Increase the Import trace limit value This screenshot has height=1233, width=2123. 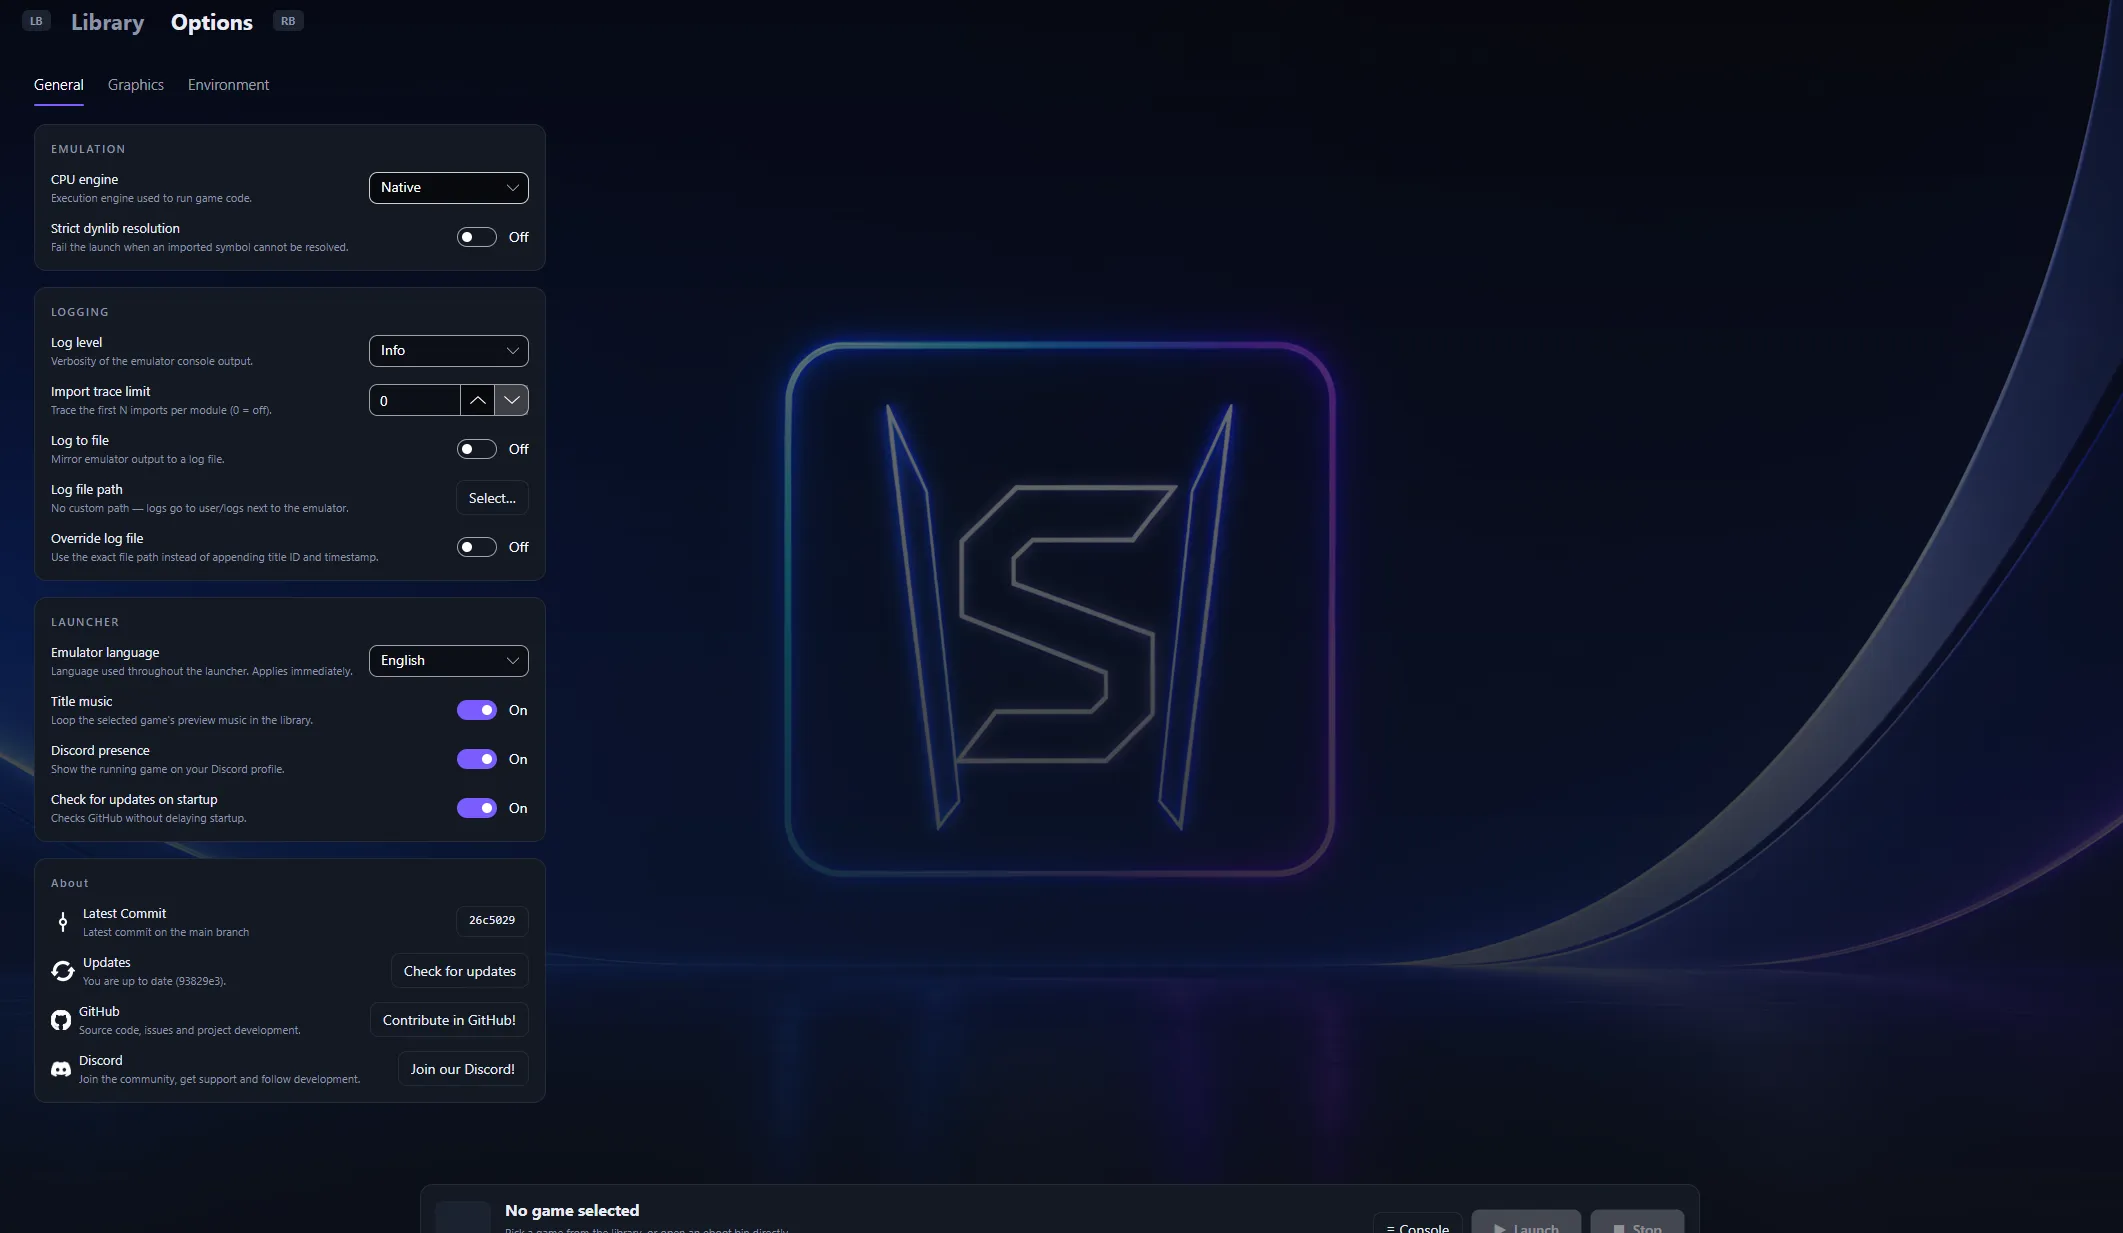coord(478,400)
